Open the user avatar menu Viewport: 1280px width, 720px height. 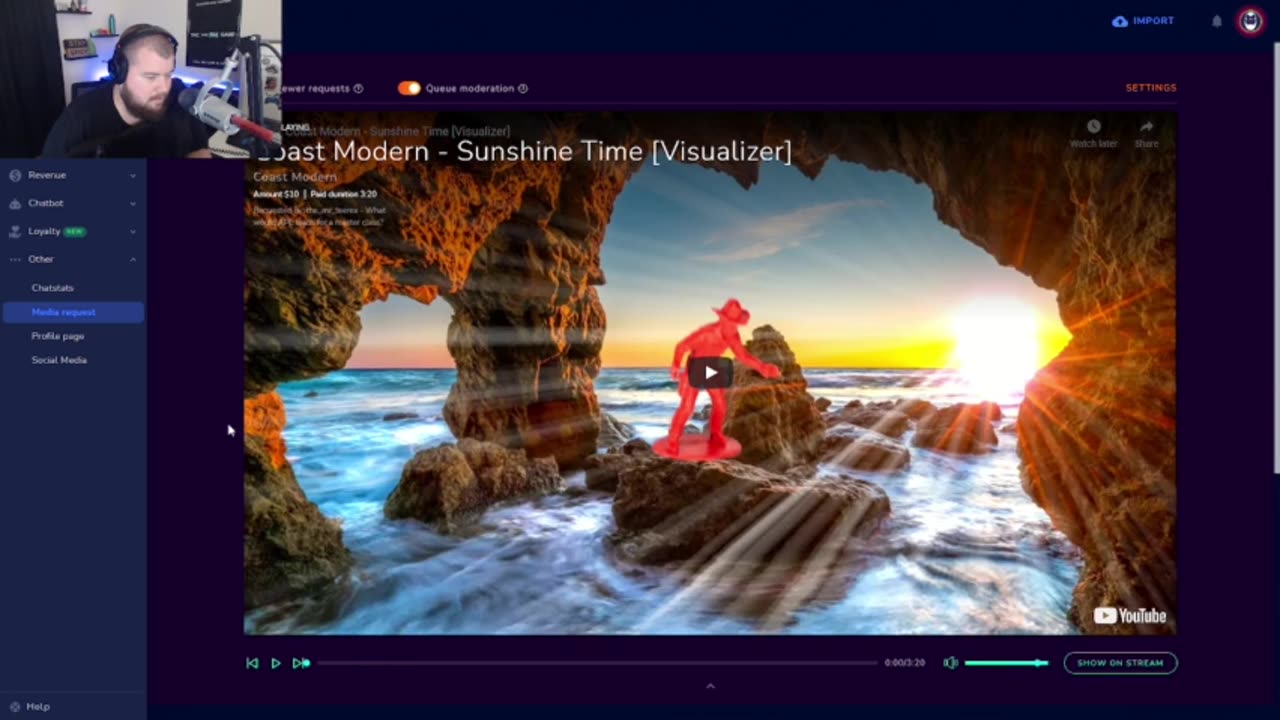point(1250,21)
